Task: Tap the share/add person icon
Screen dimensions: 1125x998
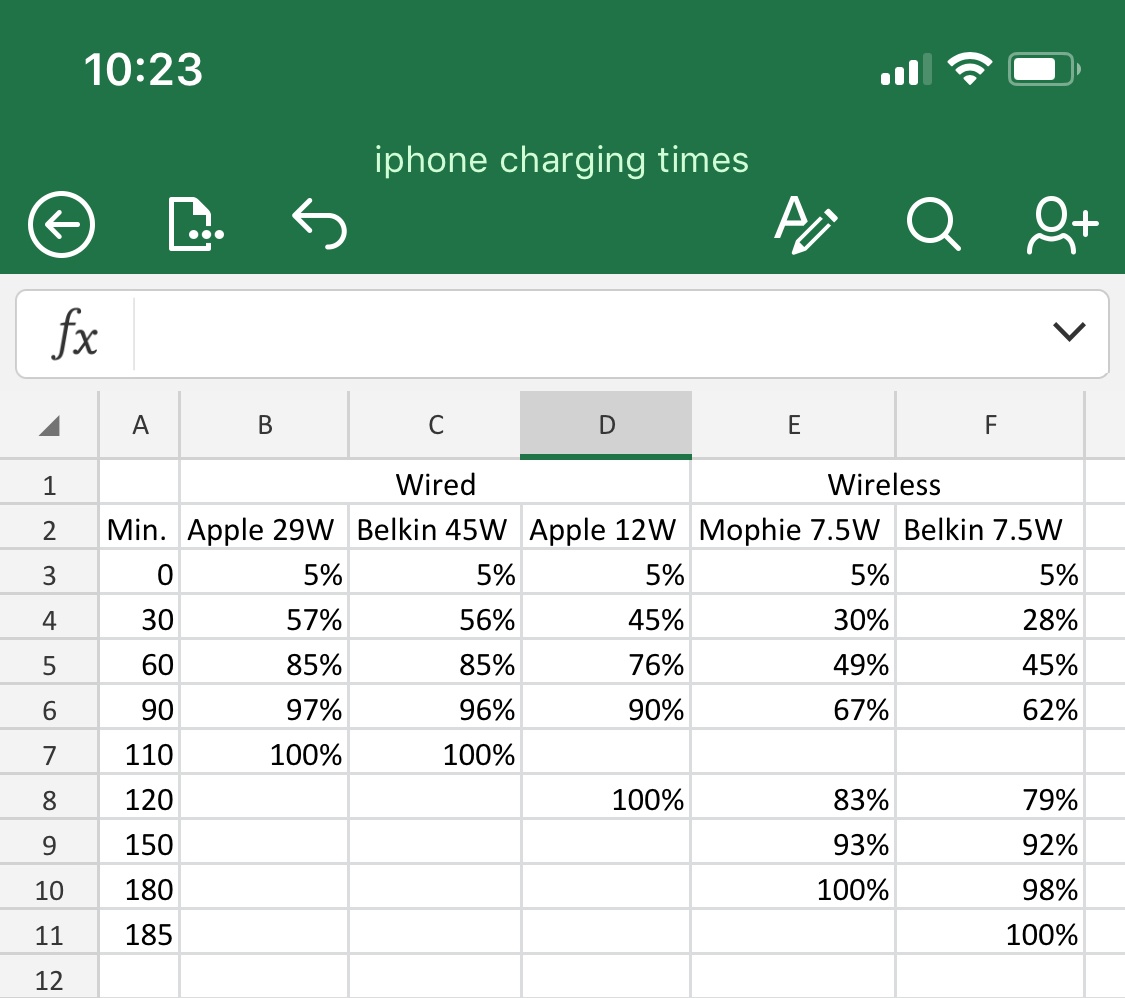Action: (x=1062, y=224)
